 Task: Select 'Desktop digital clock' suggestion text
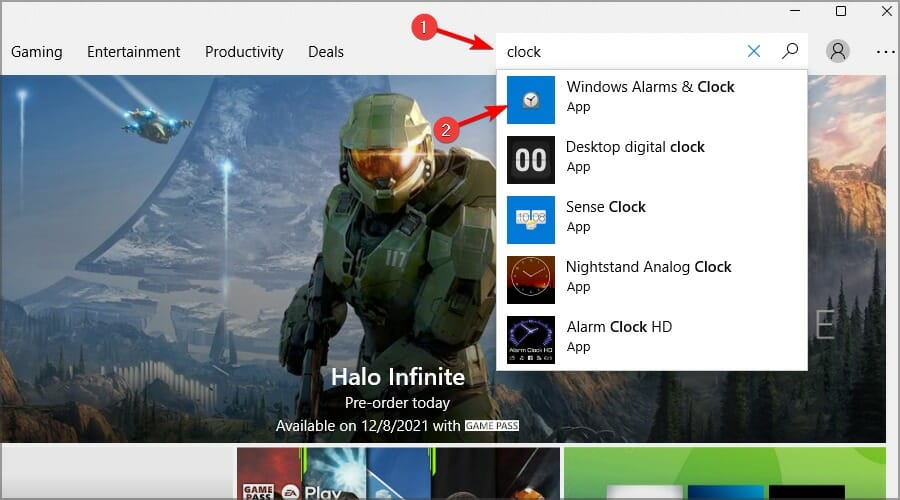click(x=635, y=147)
